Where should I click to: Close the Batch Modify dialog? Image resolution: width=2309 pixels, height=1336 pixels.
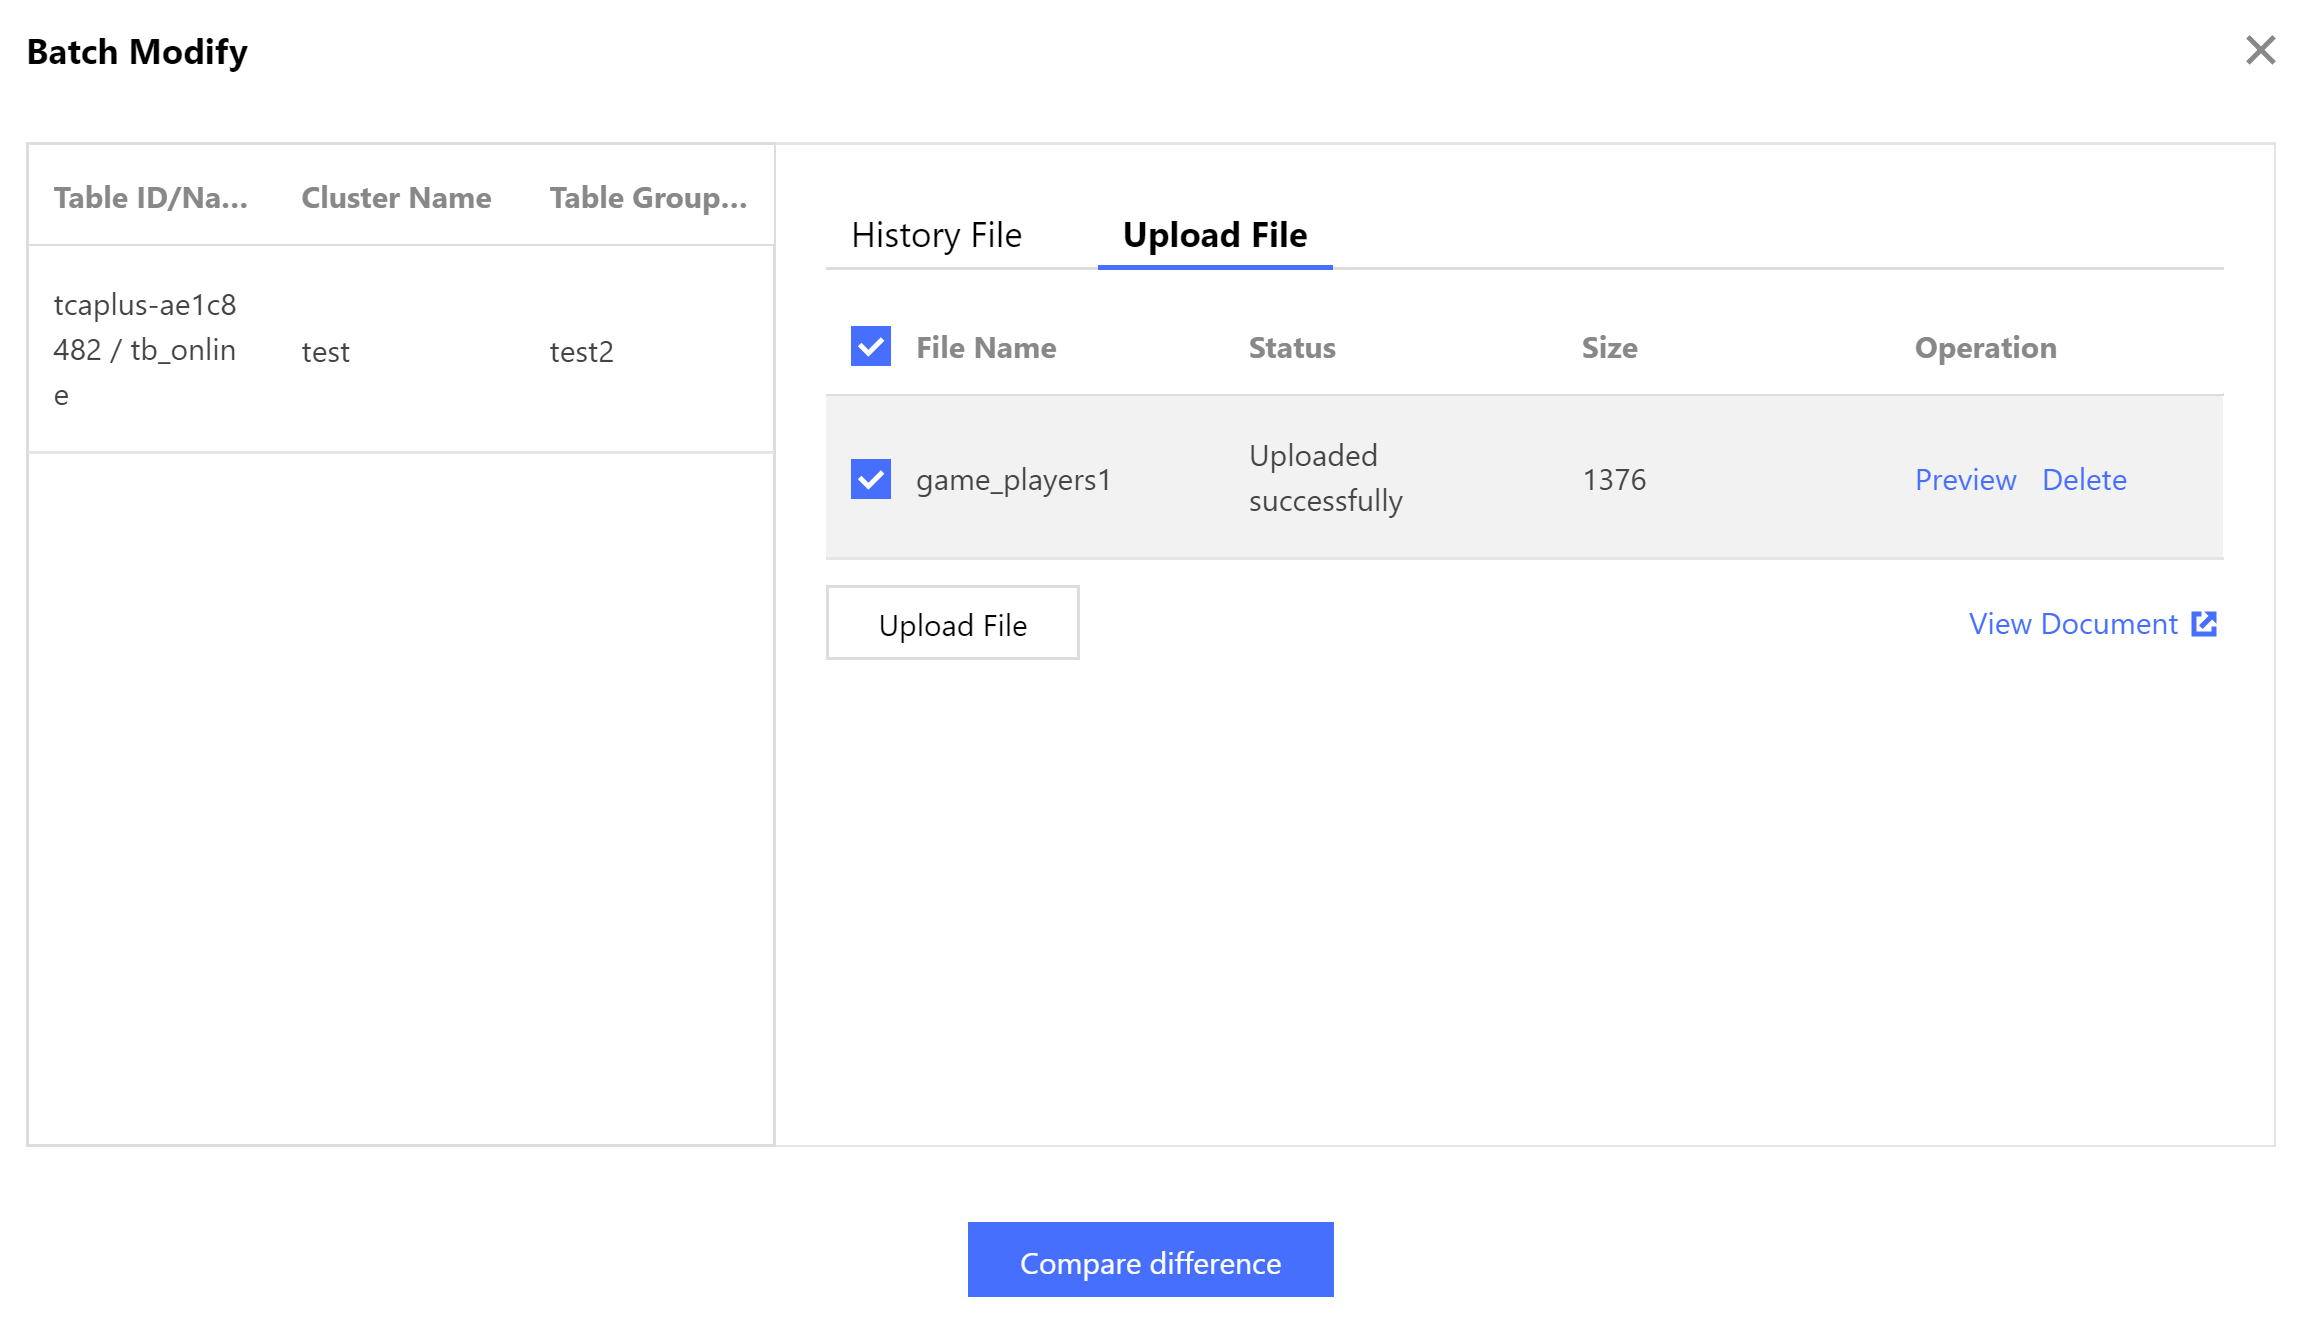click(2259, 50)
